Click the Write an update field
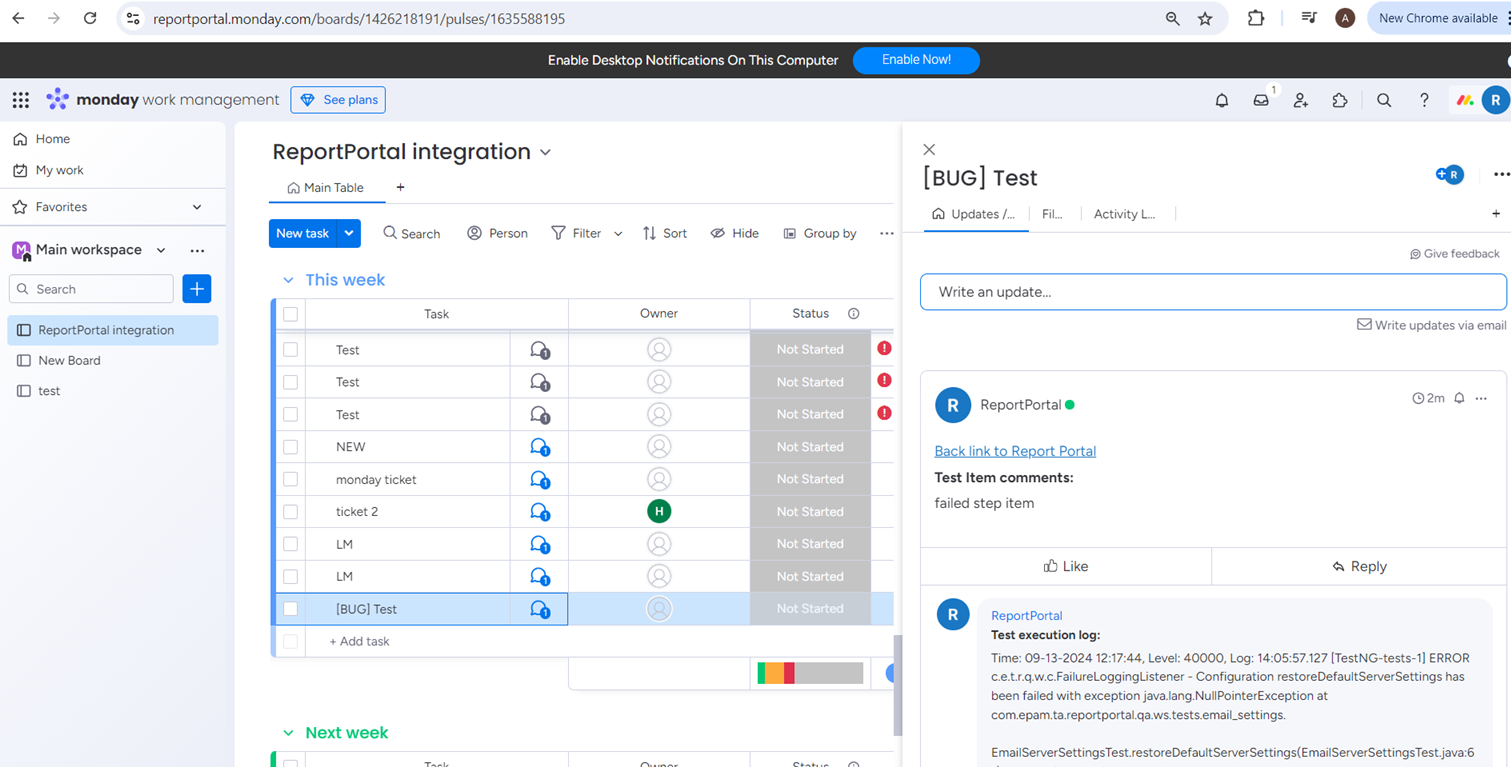This screenshot has width=1511, height=767. [1212, 291]
